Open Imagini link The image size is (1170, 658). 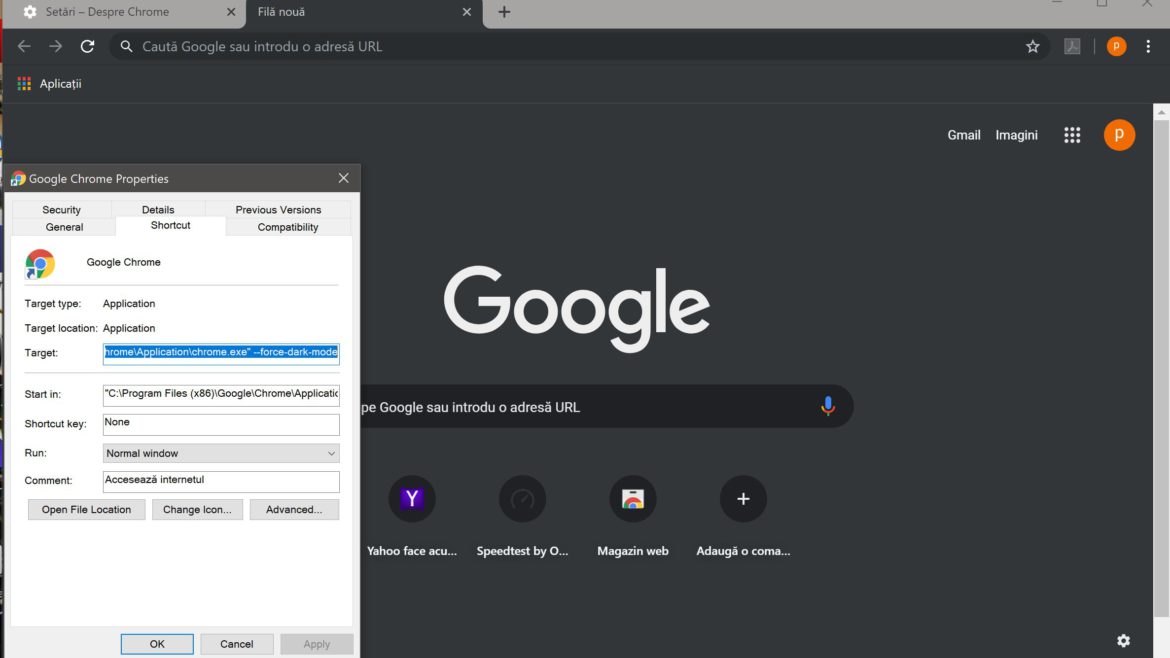(1016, 135)
